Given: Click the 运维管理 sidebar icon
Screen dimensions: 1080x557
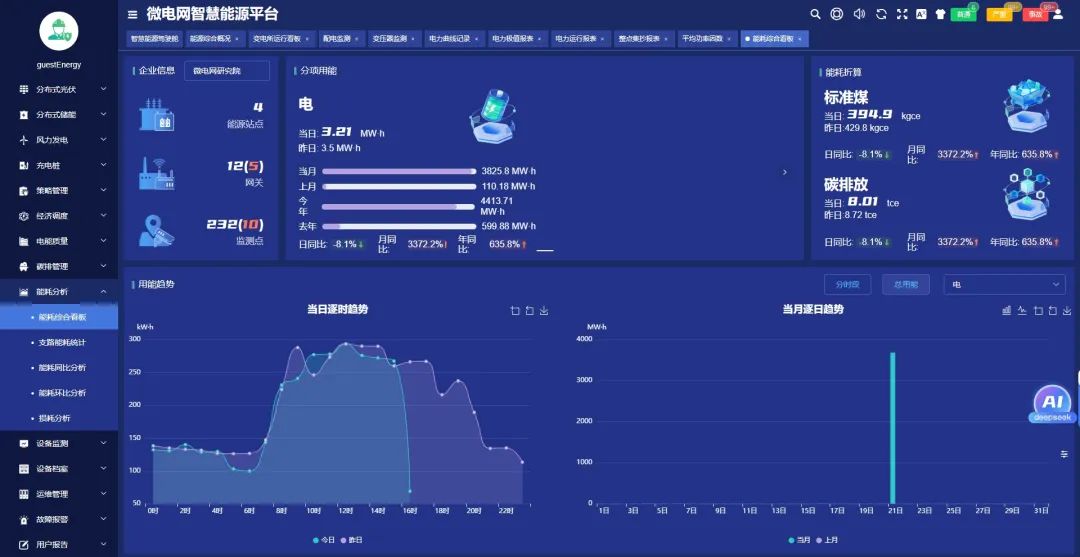Looking at the screenshot, I should pyautogui.click(x=23, y=494).
